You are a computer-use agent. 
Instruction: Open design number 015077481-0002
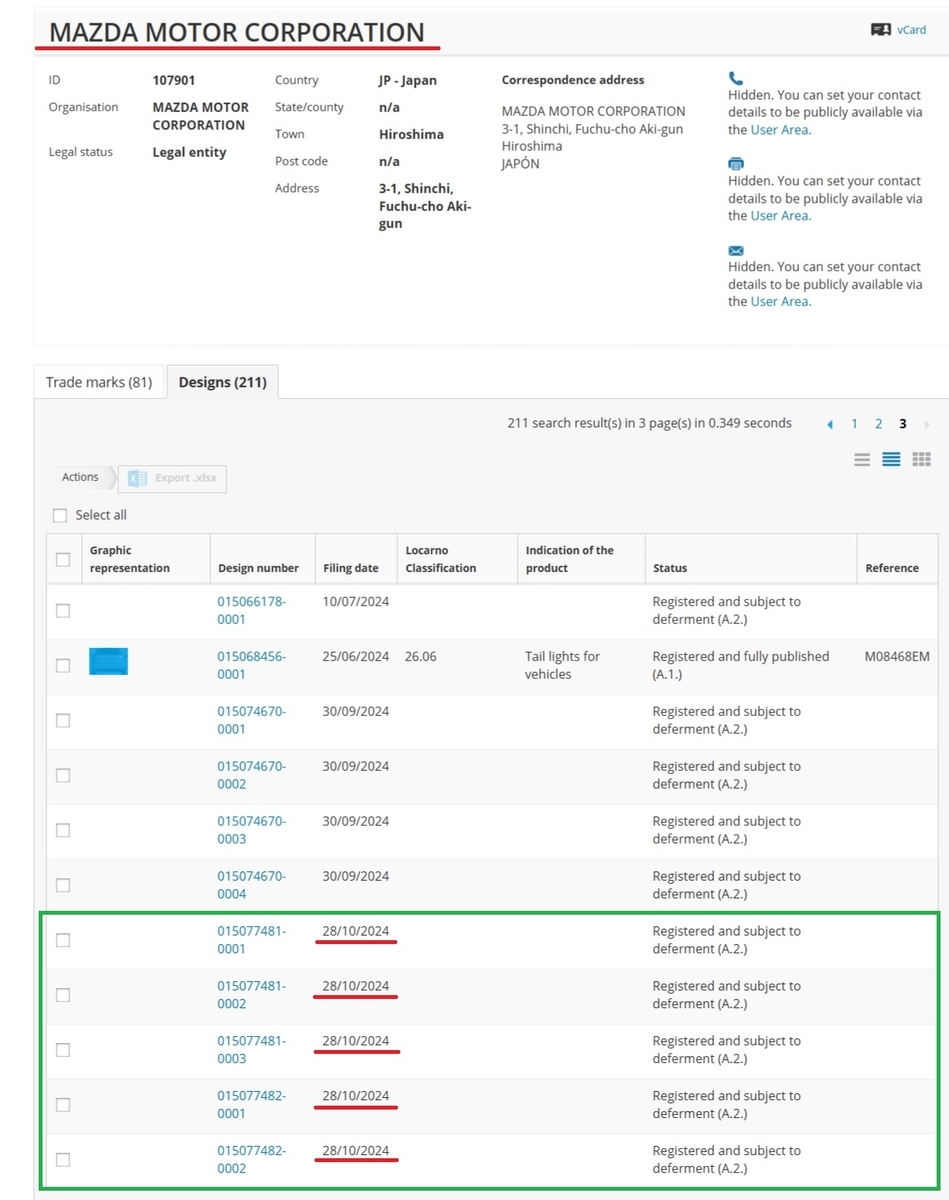(x=251, y=996)
